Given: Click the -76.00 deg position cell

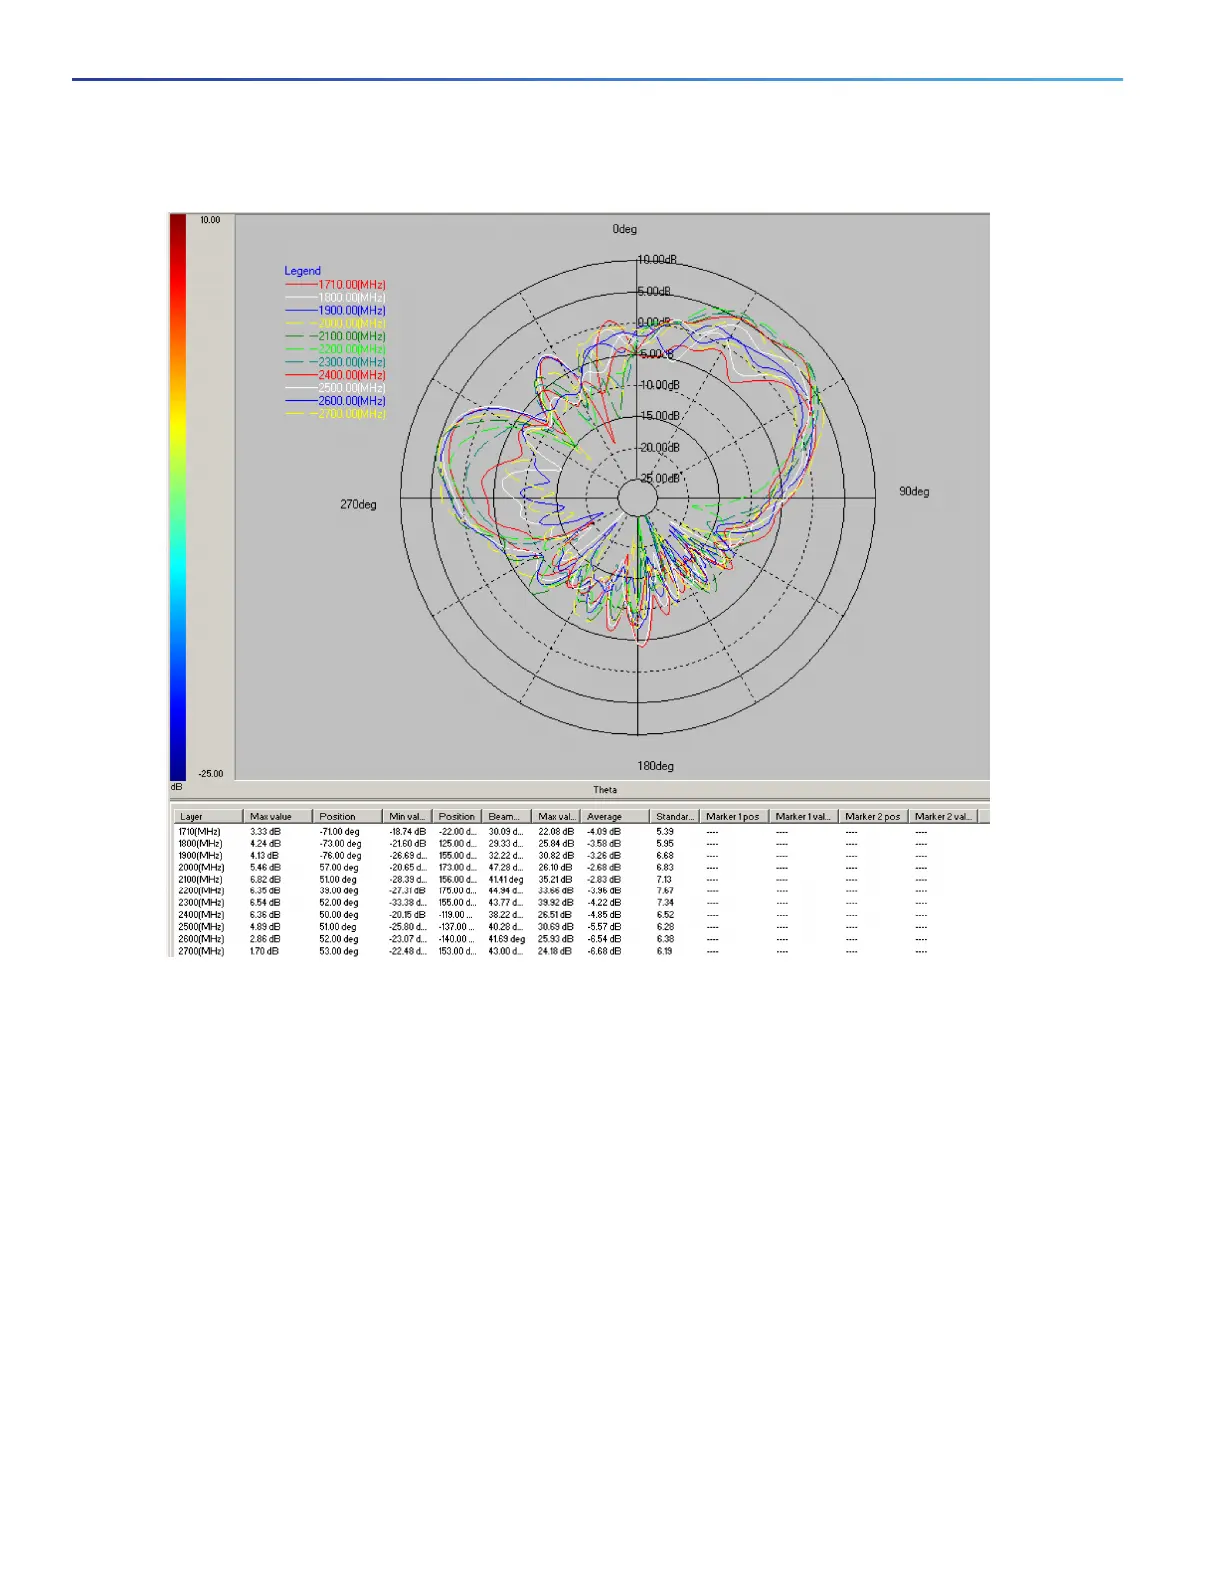Looking at the screenshot, I should [340, 855].
